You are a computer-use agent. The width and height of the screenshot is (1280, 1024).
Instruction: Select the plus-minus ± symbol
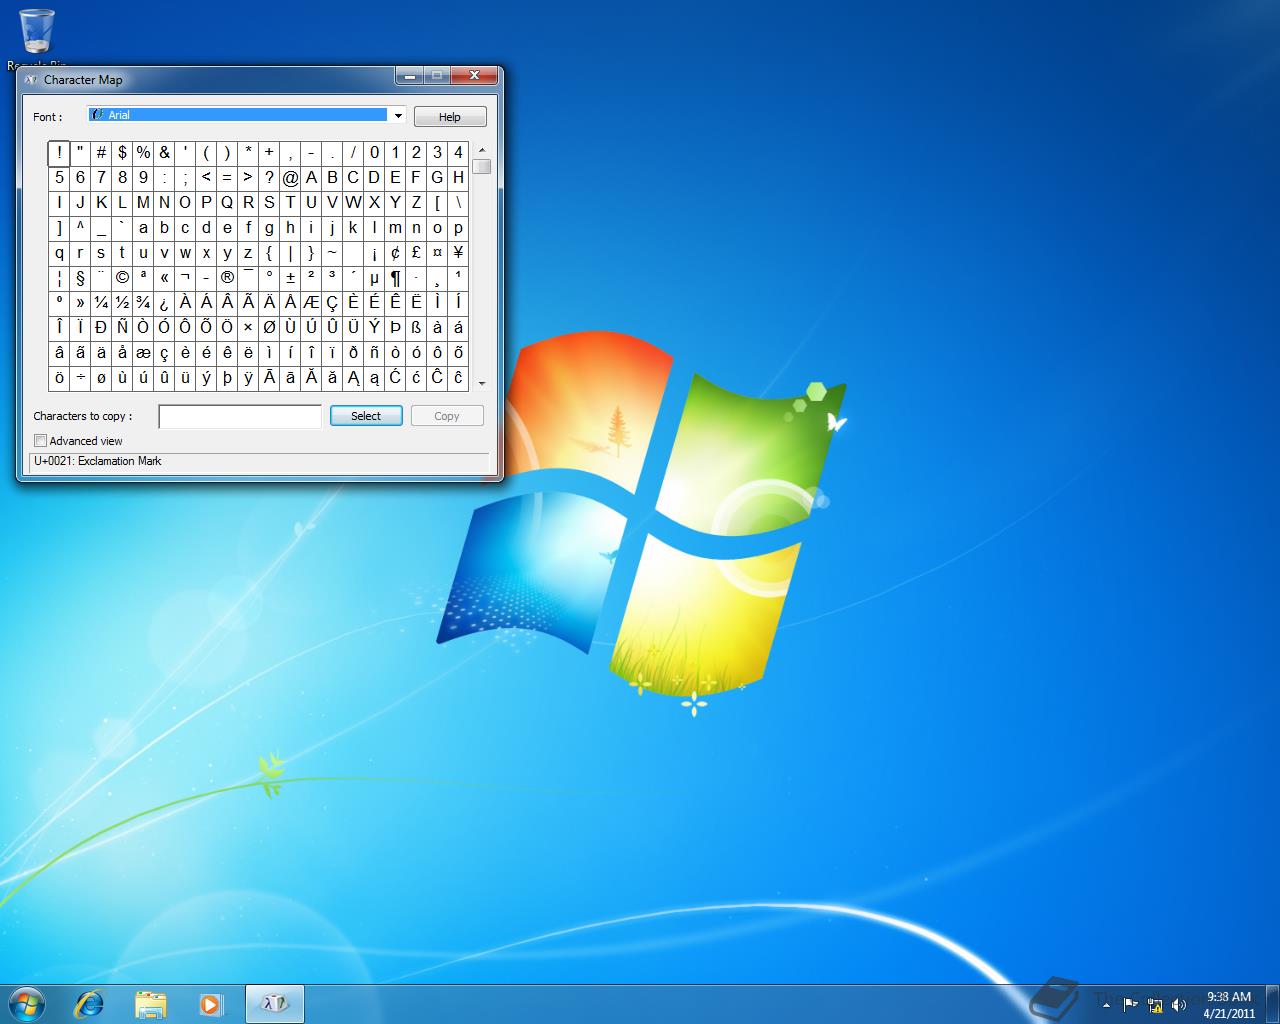coord(290,278)
